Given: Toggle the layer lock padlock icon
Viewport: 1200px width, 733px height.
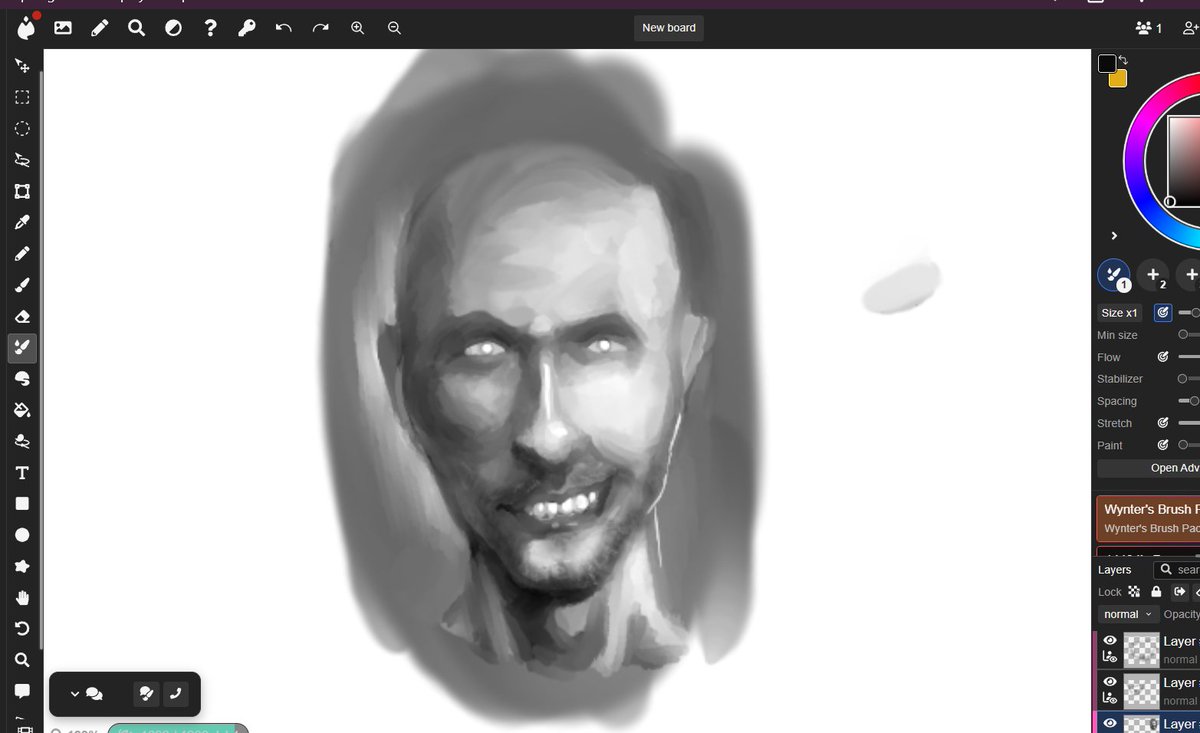Looking at the screenshot, I should click(x=1156, y=592).
